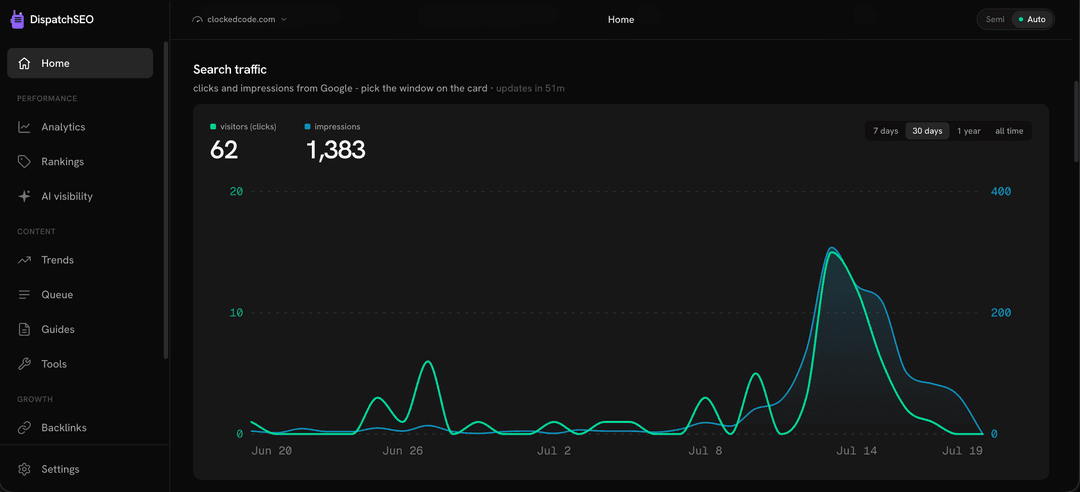Open the Settings gear icon
The width and height of the screenshot is (1080, 492).
coord(24,469)
